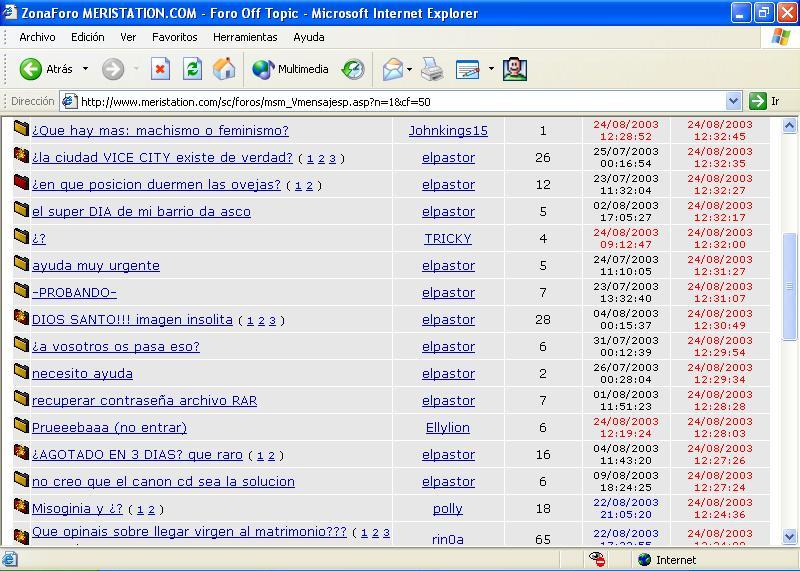The image size is (800, 571).
Task: Stop page loading with the red X icon
Action: (160, 69)
